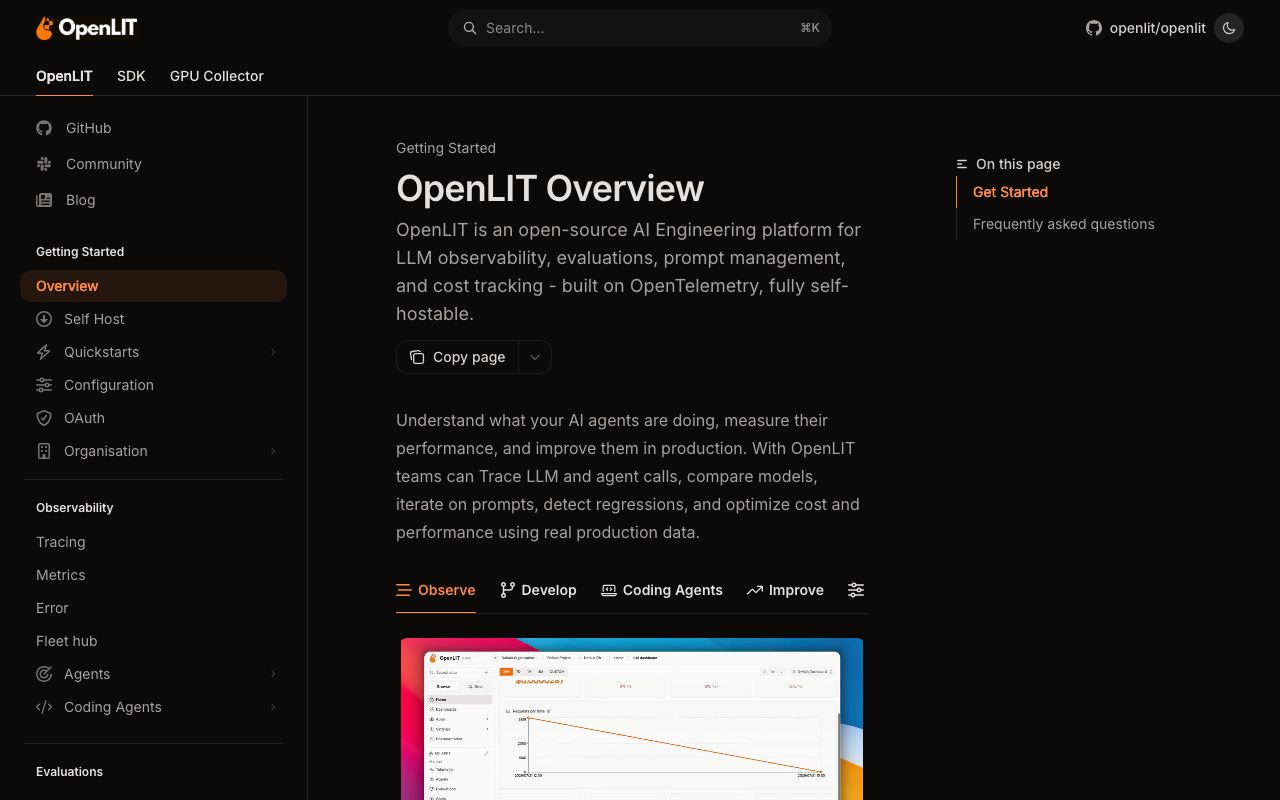Click the Observe tab lines icon
The height and width of the screenshot is (800, 1280).
(x=404, y=590)
